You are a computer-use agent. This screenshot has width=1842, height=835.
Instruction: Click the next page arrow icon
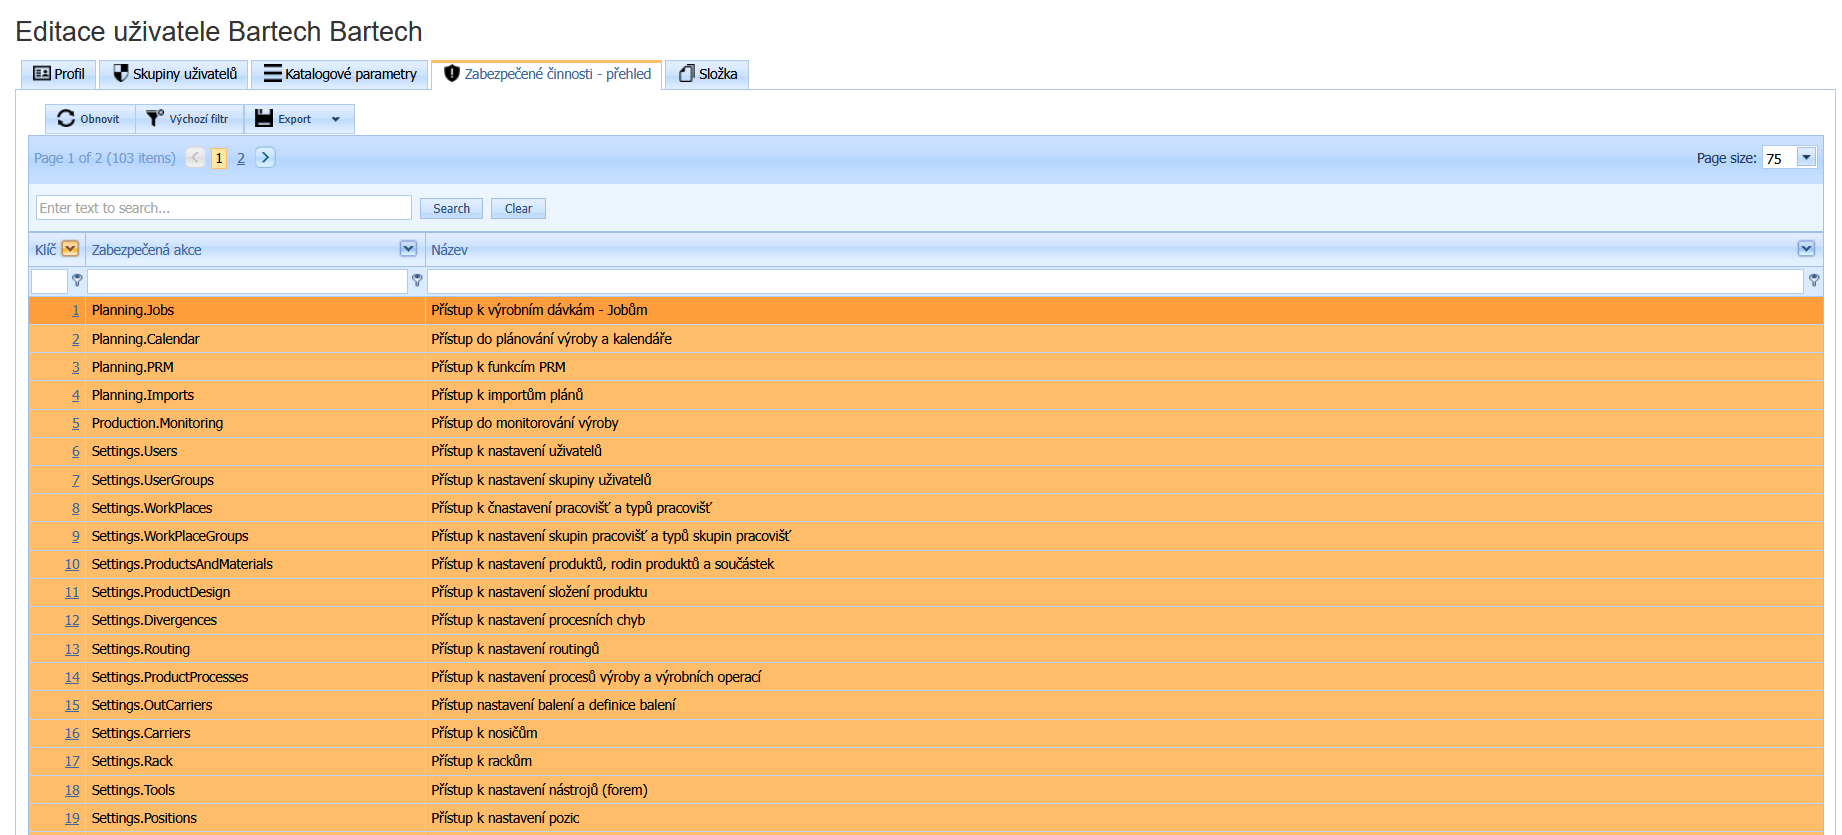(265, 157)
